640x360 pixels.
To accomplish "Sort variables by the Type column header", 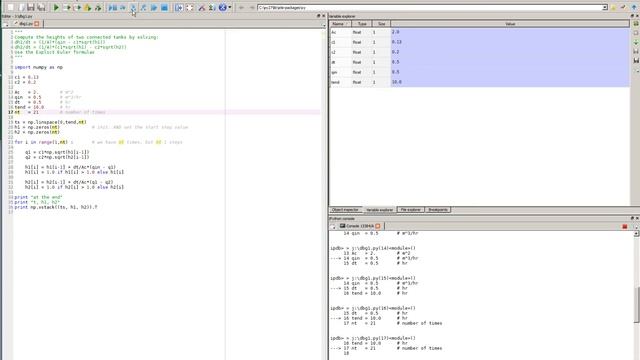I will [x=362, y=24].
